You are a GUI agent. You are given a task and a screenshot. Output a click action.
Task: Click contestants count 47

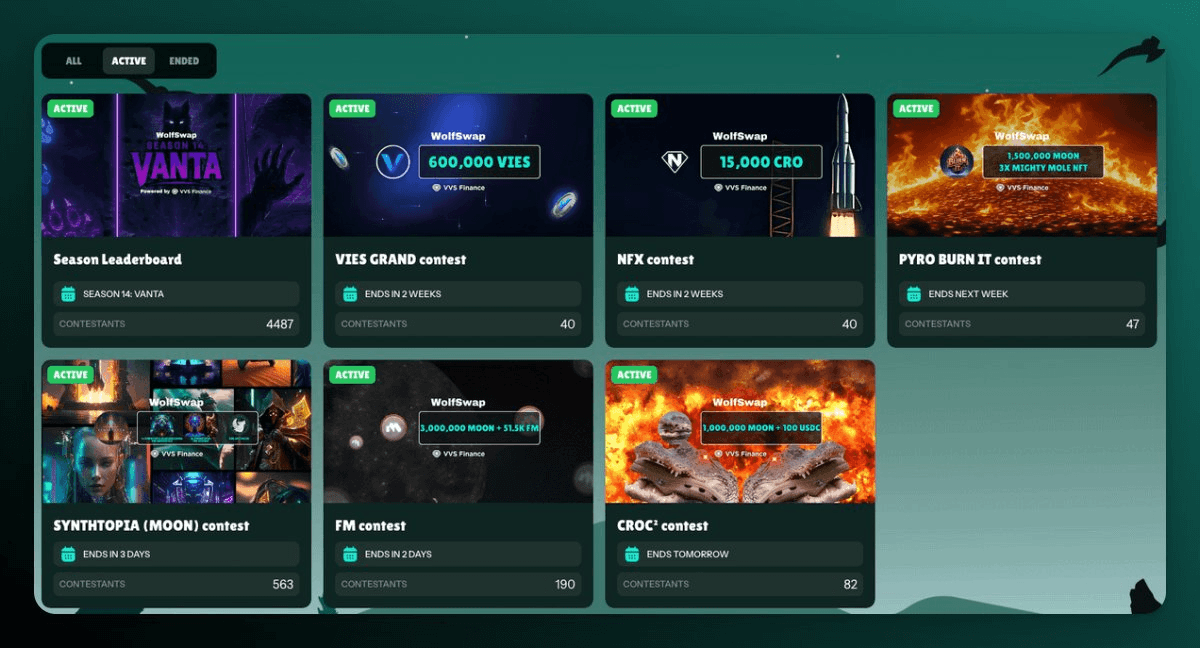click(1132, 324)
